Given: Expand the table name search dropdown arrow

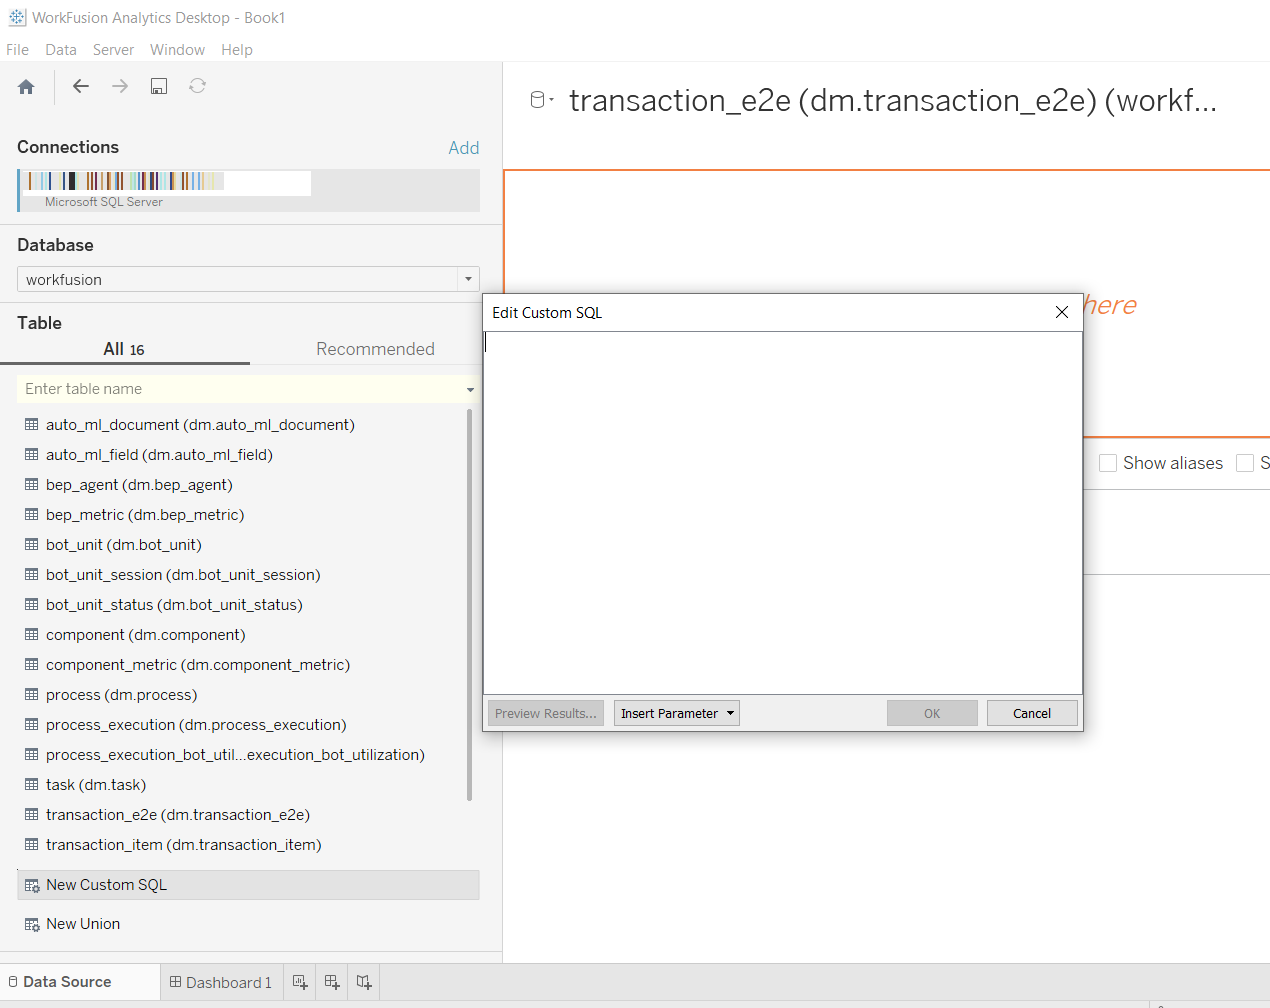Looking at the screenshot, I should pos(470,389).
